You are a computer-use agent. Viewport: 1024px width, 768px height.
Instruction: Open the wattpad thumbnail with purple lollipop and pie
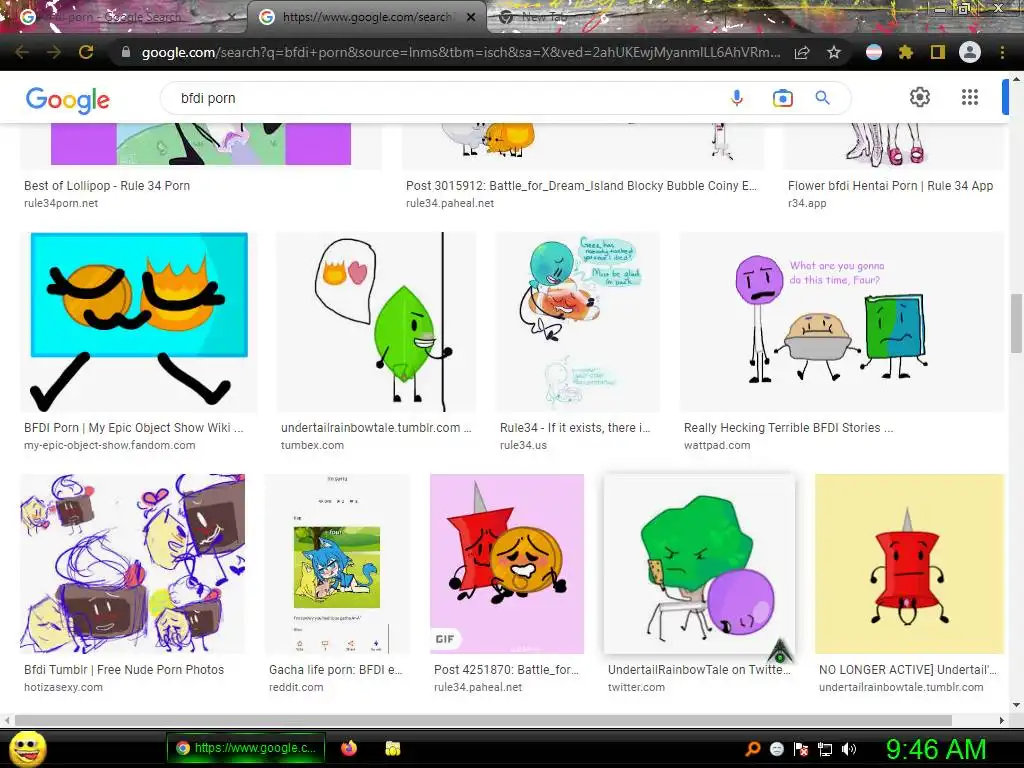841,321
